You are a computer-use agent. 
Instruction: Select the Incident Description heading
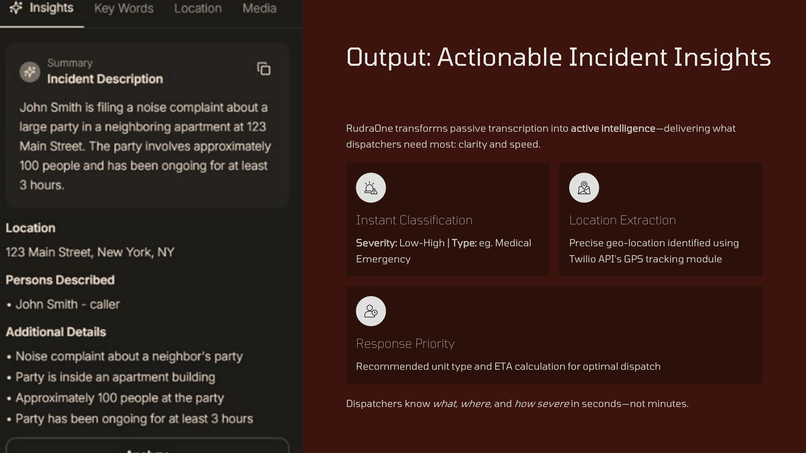coord(105,79)
